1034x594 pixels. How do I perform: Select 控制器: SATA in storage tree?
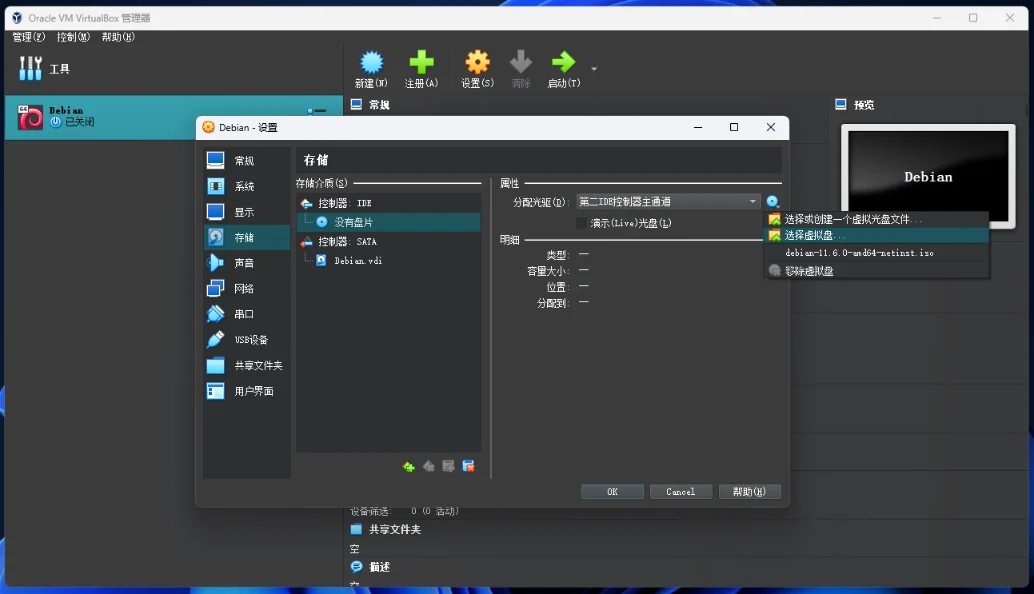point(388,241)
